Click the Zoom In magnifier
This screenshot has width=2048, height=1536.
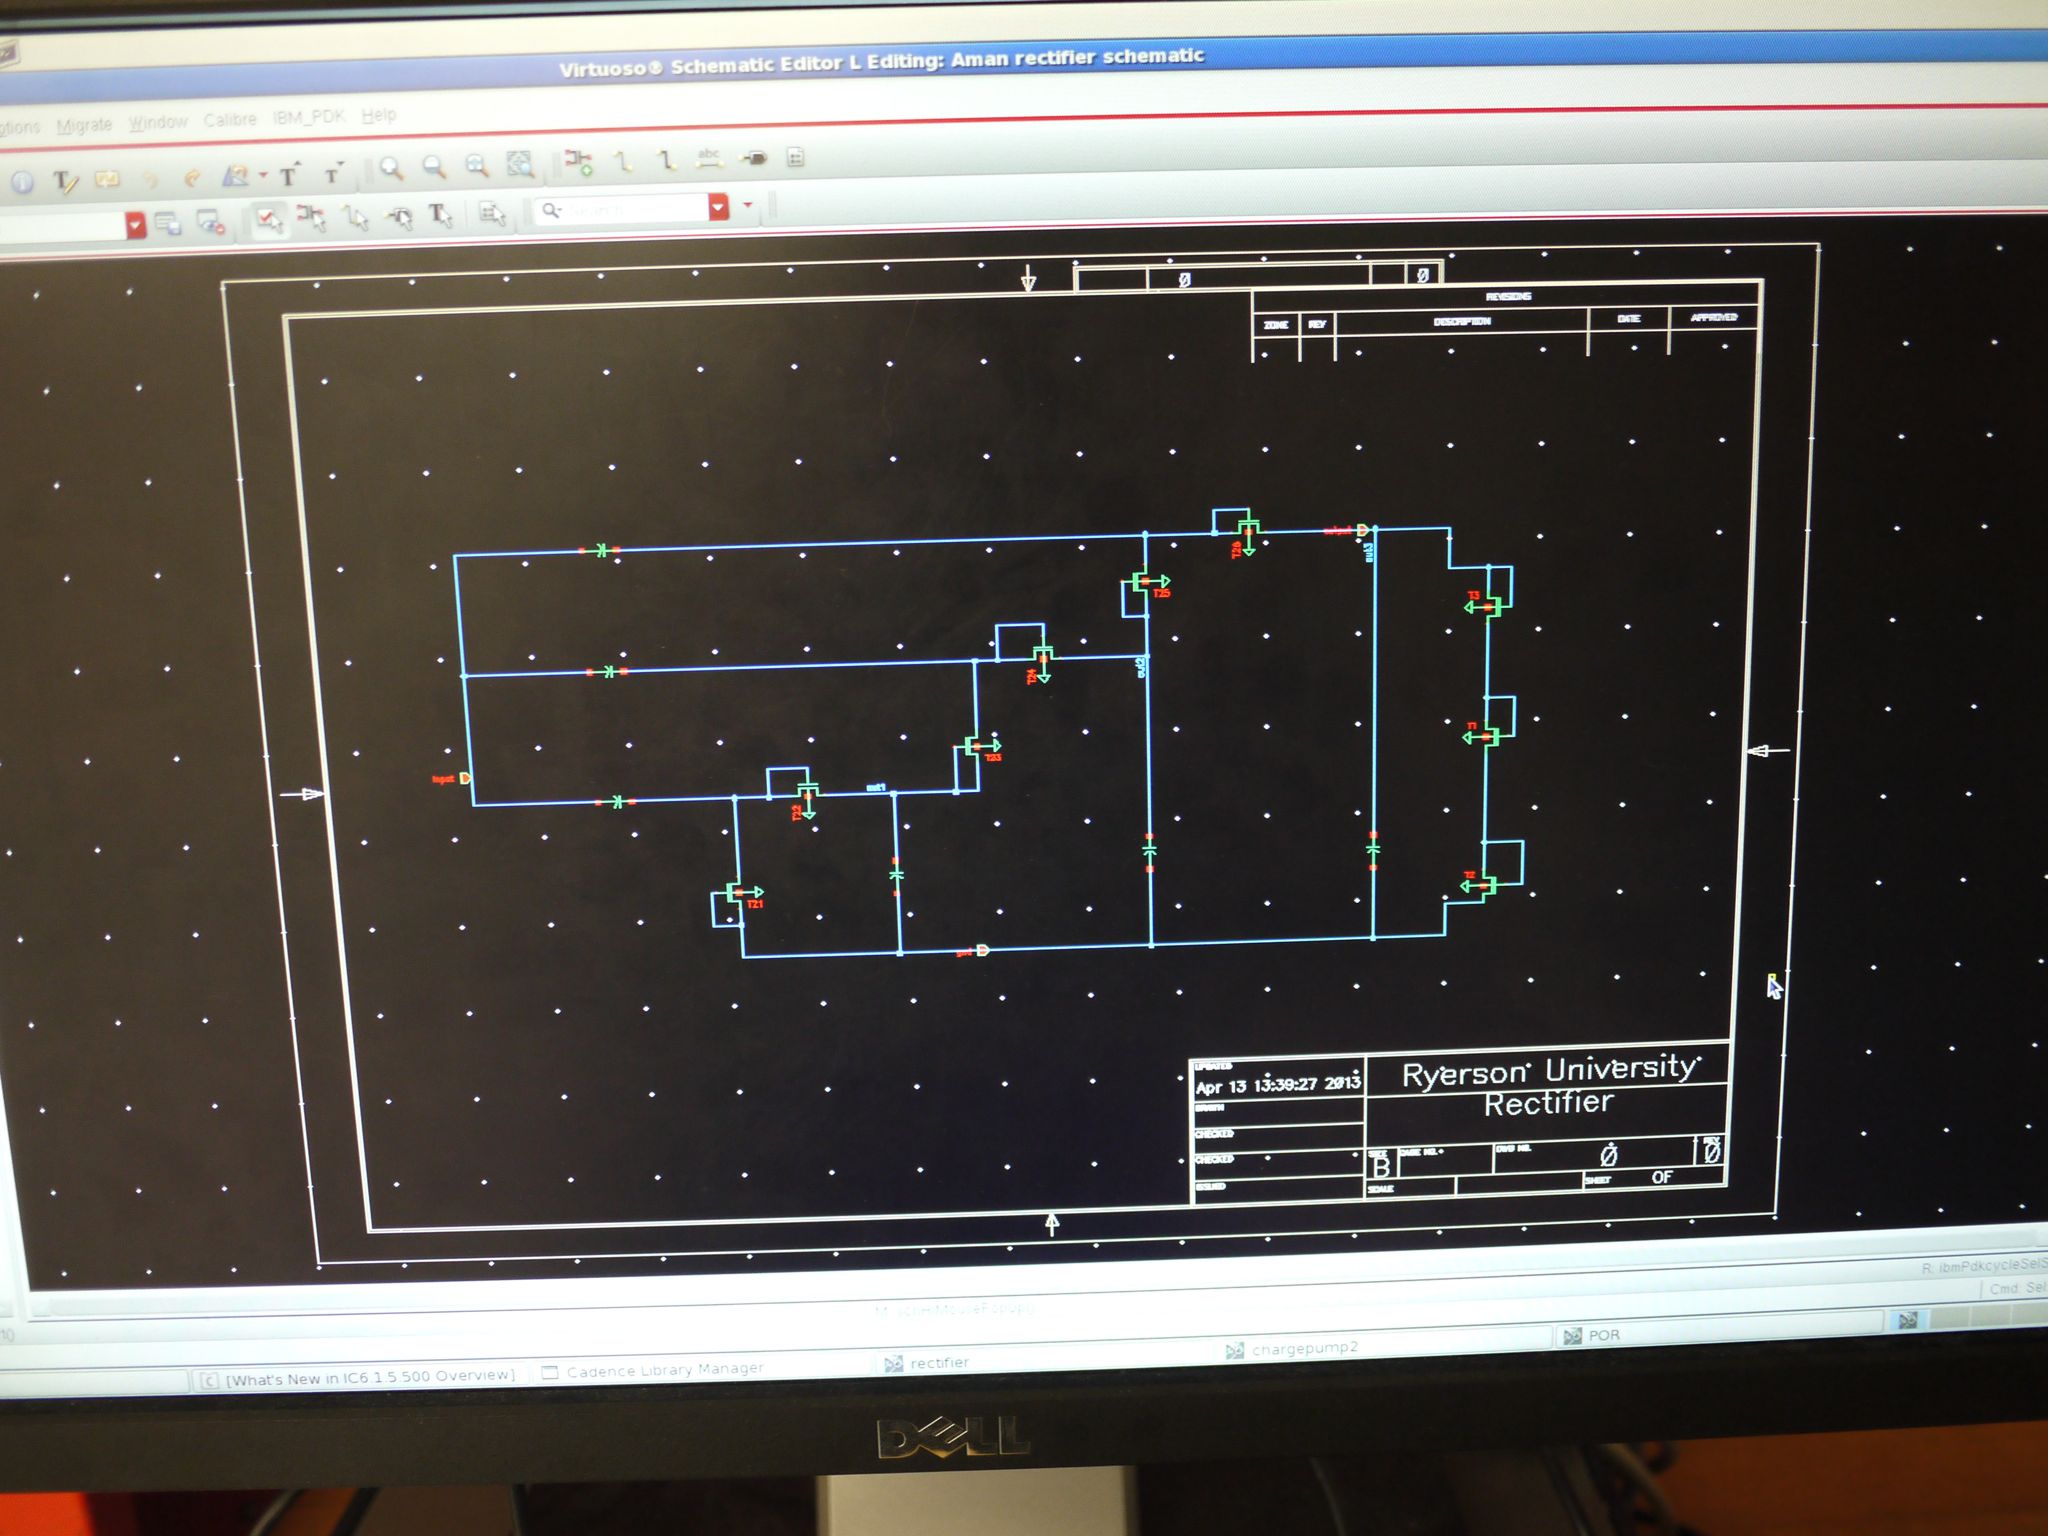[x=391, y=169]
